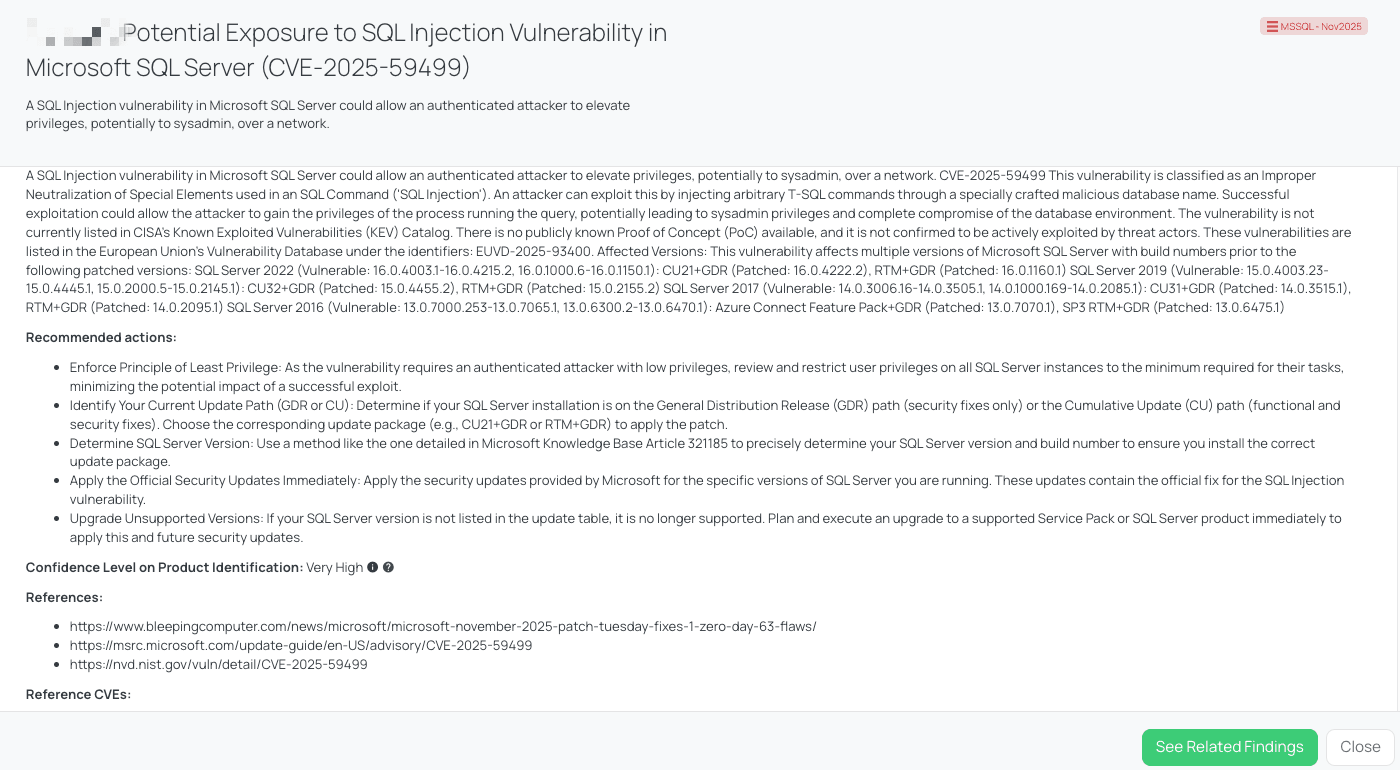This screenshot has width=1400, height=770.
Task: Expand the Reference CVEs section
Action: [78, 693]
